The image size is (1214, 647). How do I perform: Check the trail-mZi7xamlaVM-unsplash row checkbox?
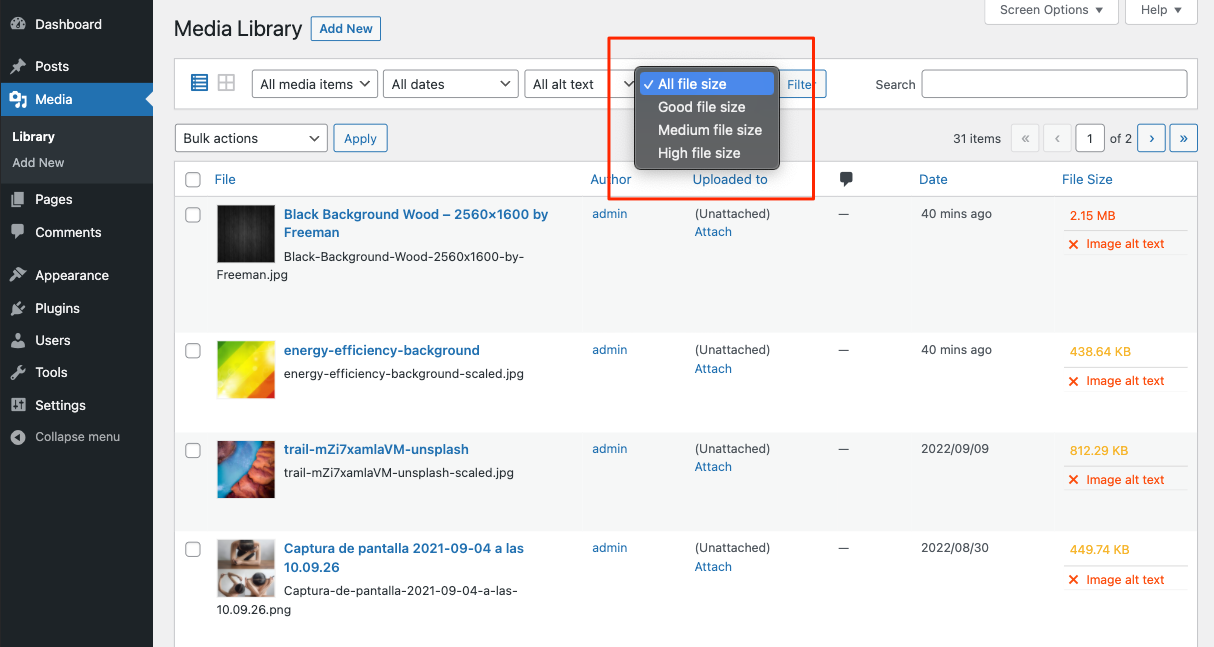click(193, 450)
